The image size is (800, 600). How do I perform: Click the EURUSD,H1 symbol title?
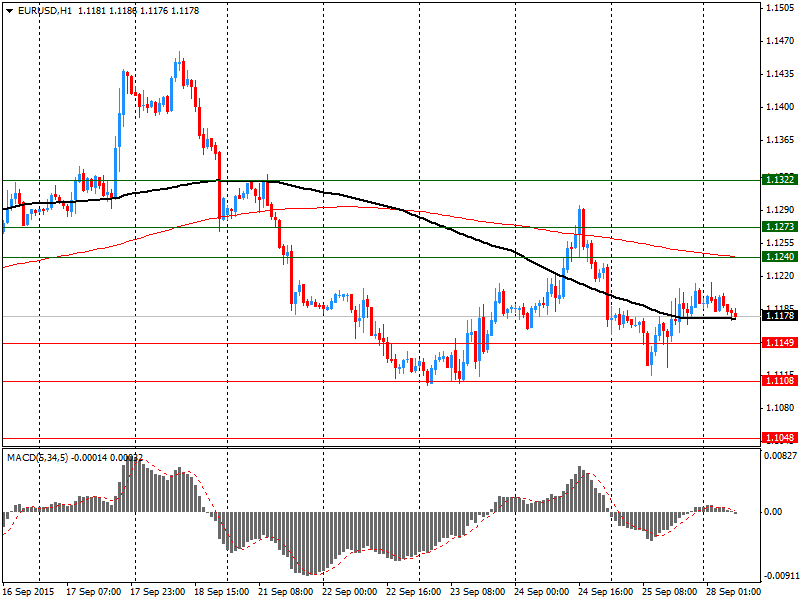(x=45, y=11)
